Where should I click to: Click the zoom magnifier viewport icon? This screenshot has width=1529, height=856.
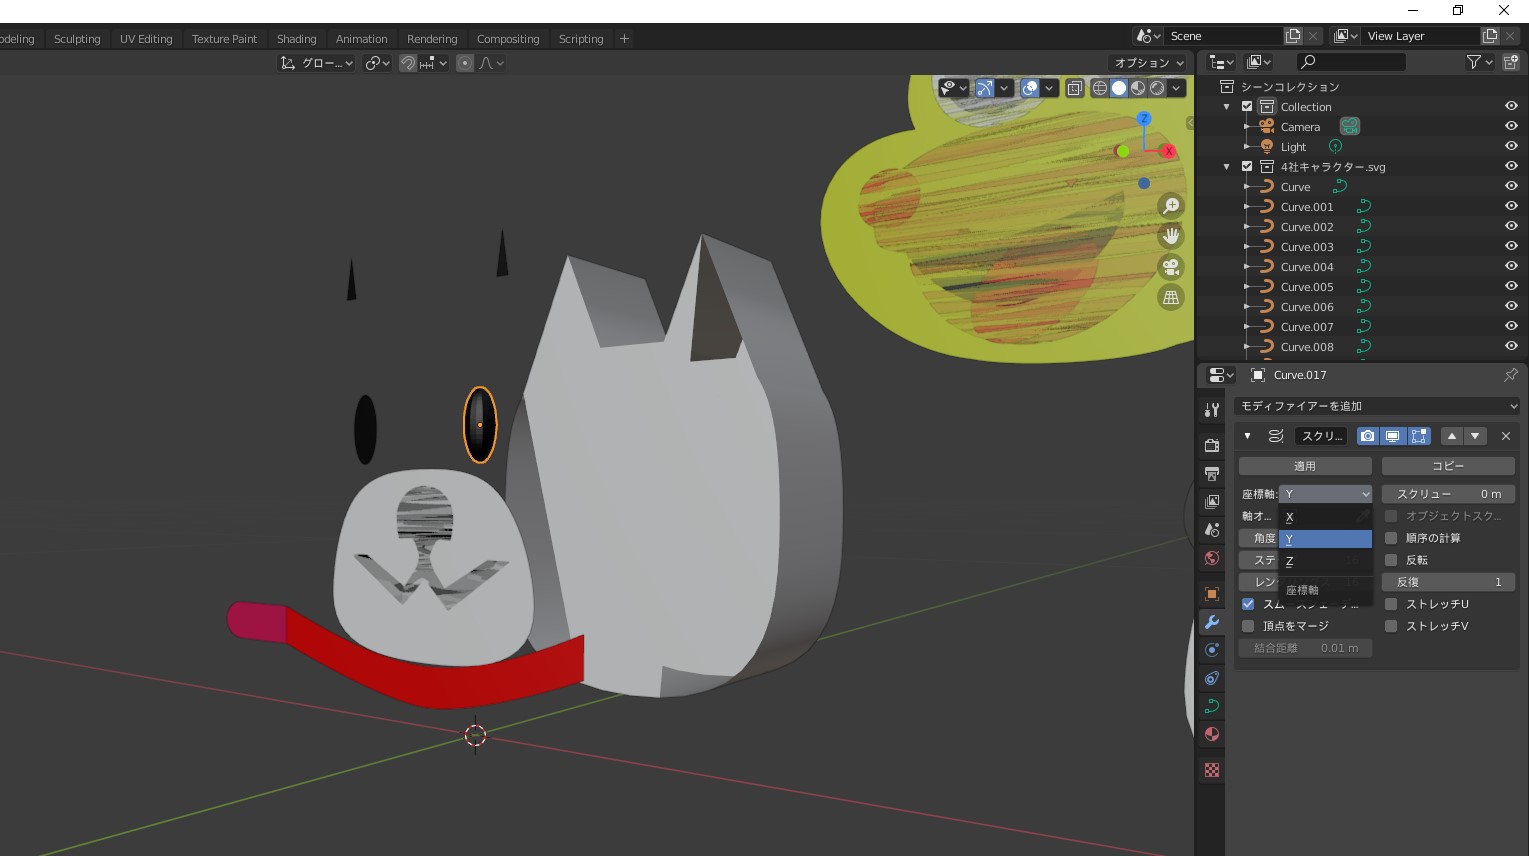click(1170, 206)
